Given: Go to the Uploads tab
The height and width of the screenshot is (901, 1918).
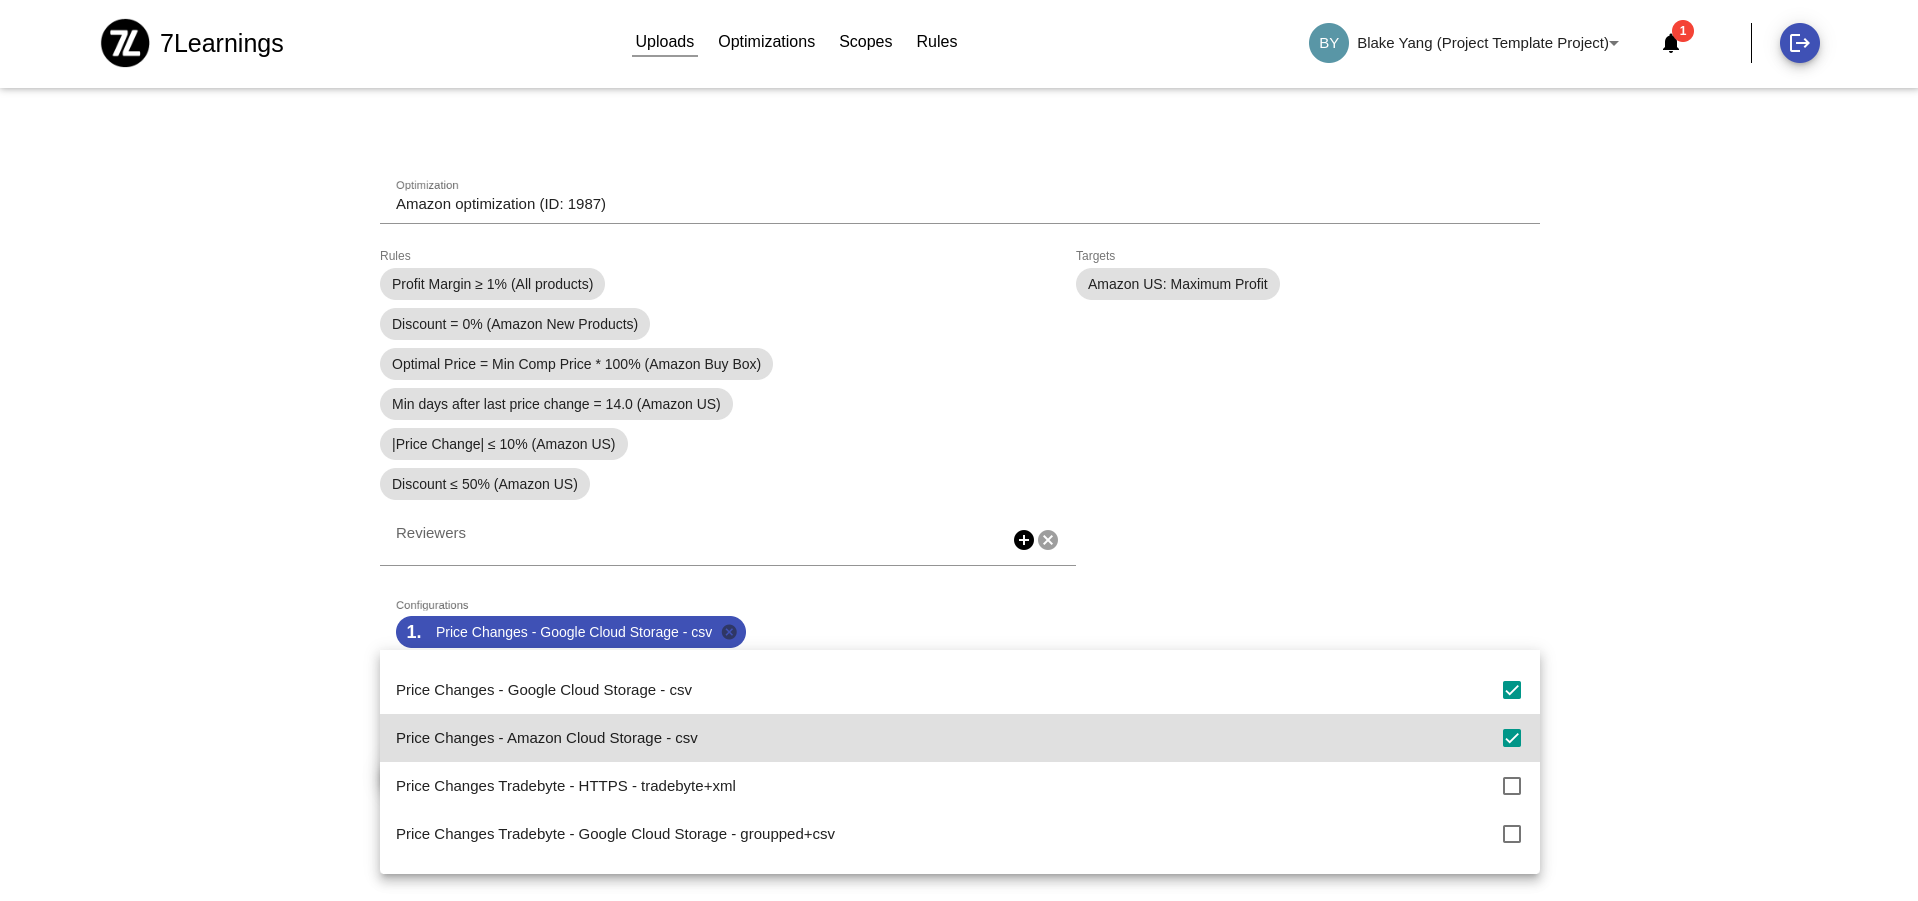Looking at the screenshot, I should [665, 42].
